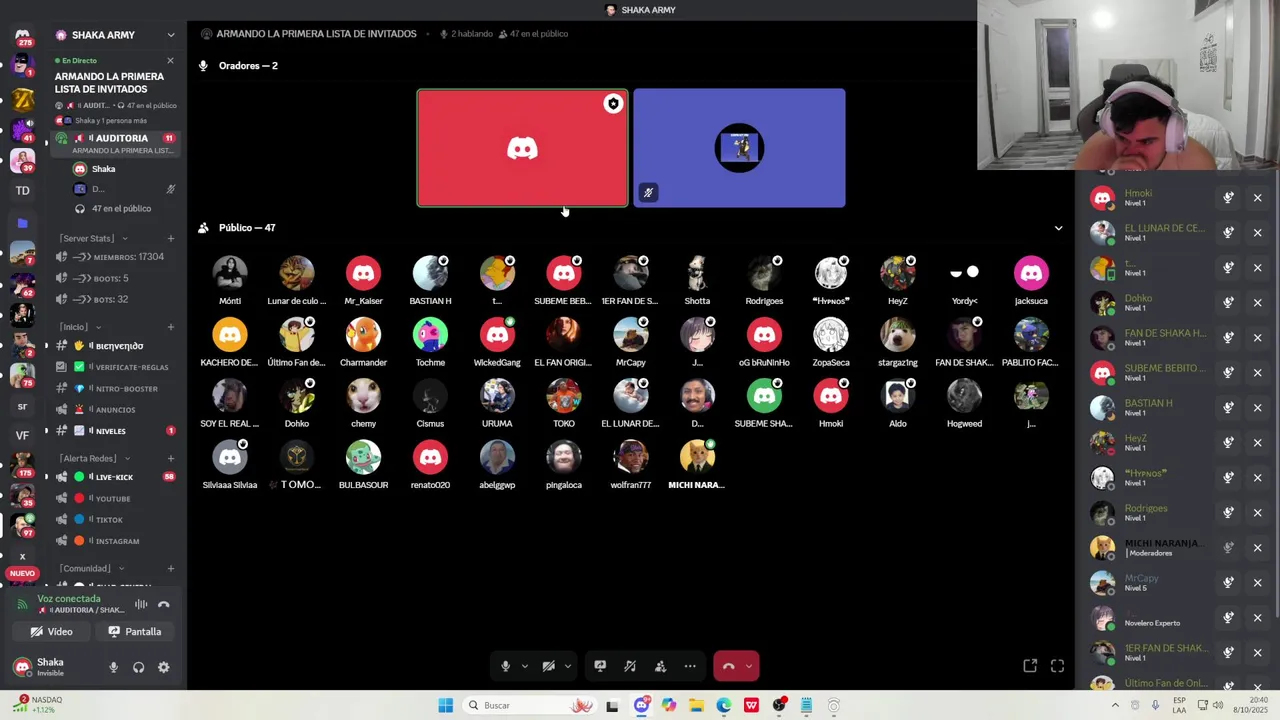1280x720 pixels.
Task: Click Charmander audience avatar
Action: click(x=363, y=335)
